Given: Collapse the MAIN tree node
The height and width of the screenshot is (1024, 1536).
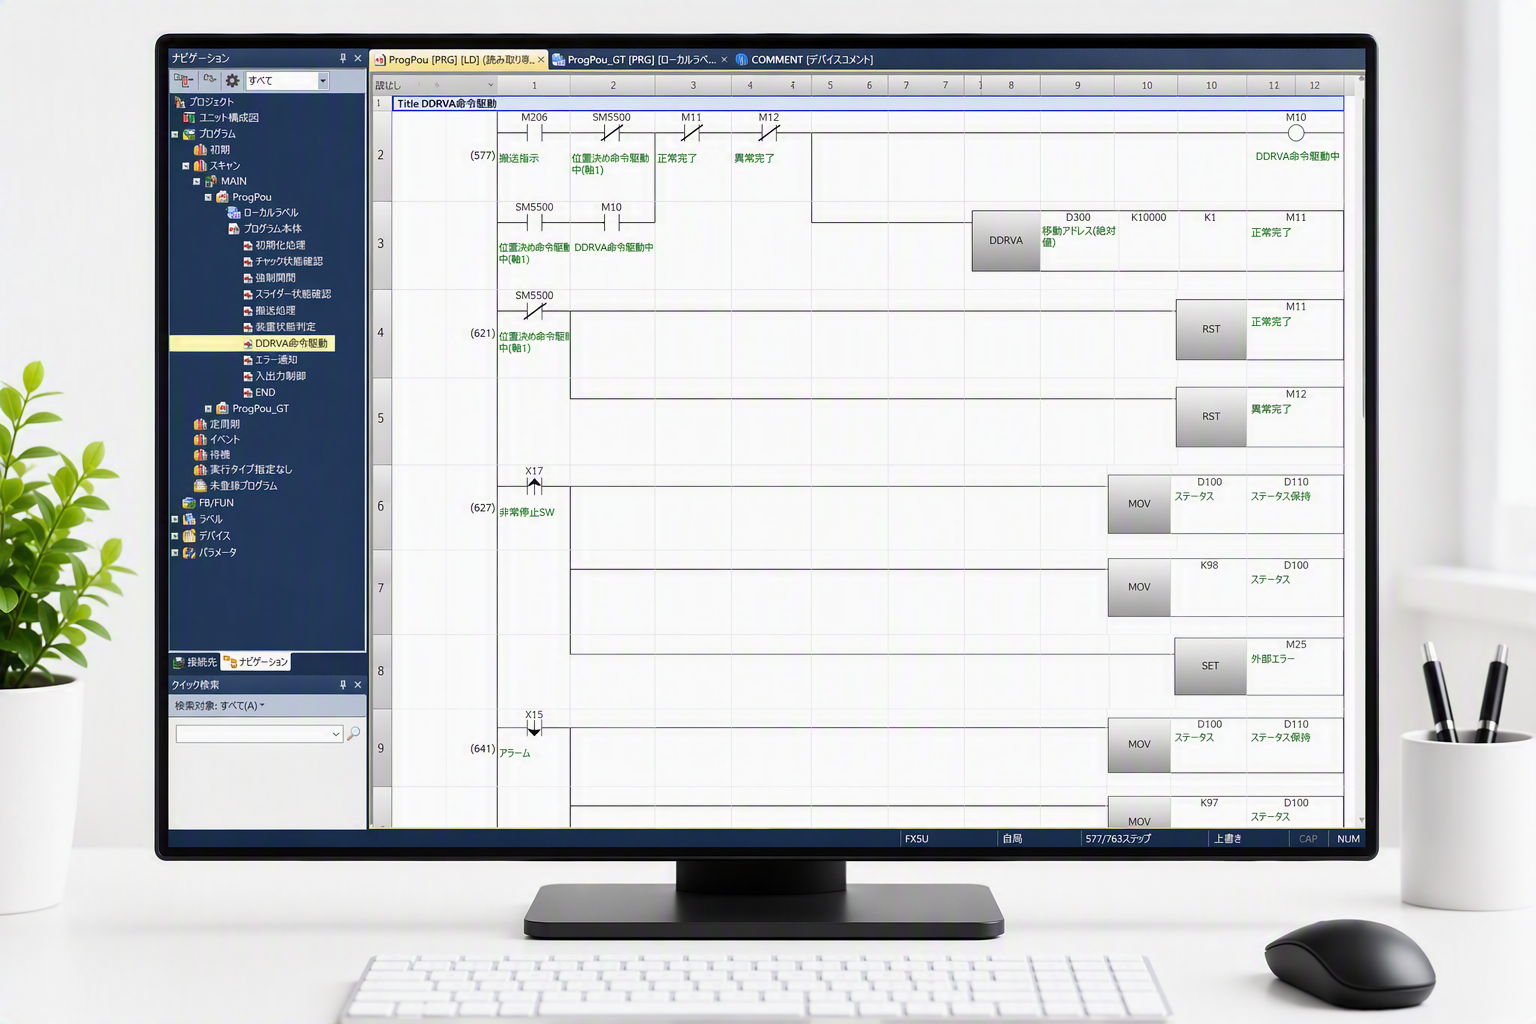Looking at the screenshot, I should tap(197, 182).
